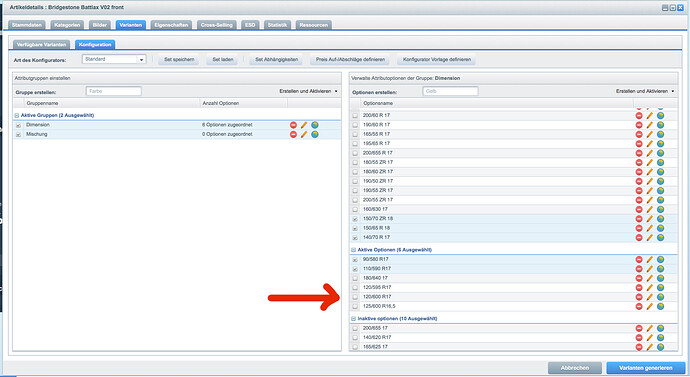The image size is (690, 377).
Task: Open translation globe for 110/590 R17
Action: click(661, 269)
